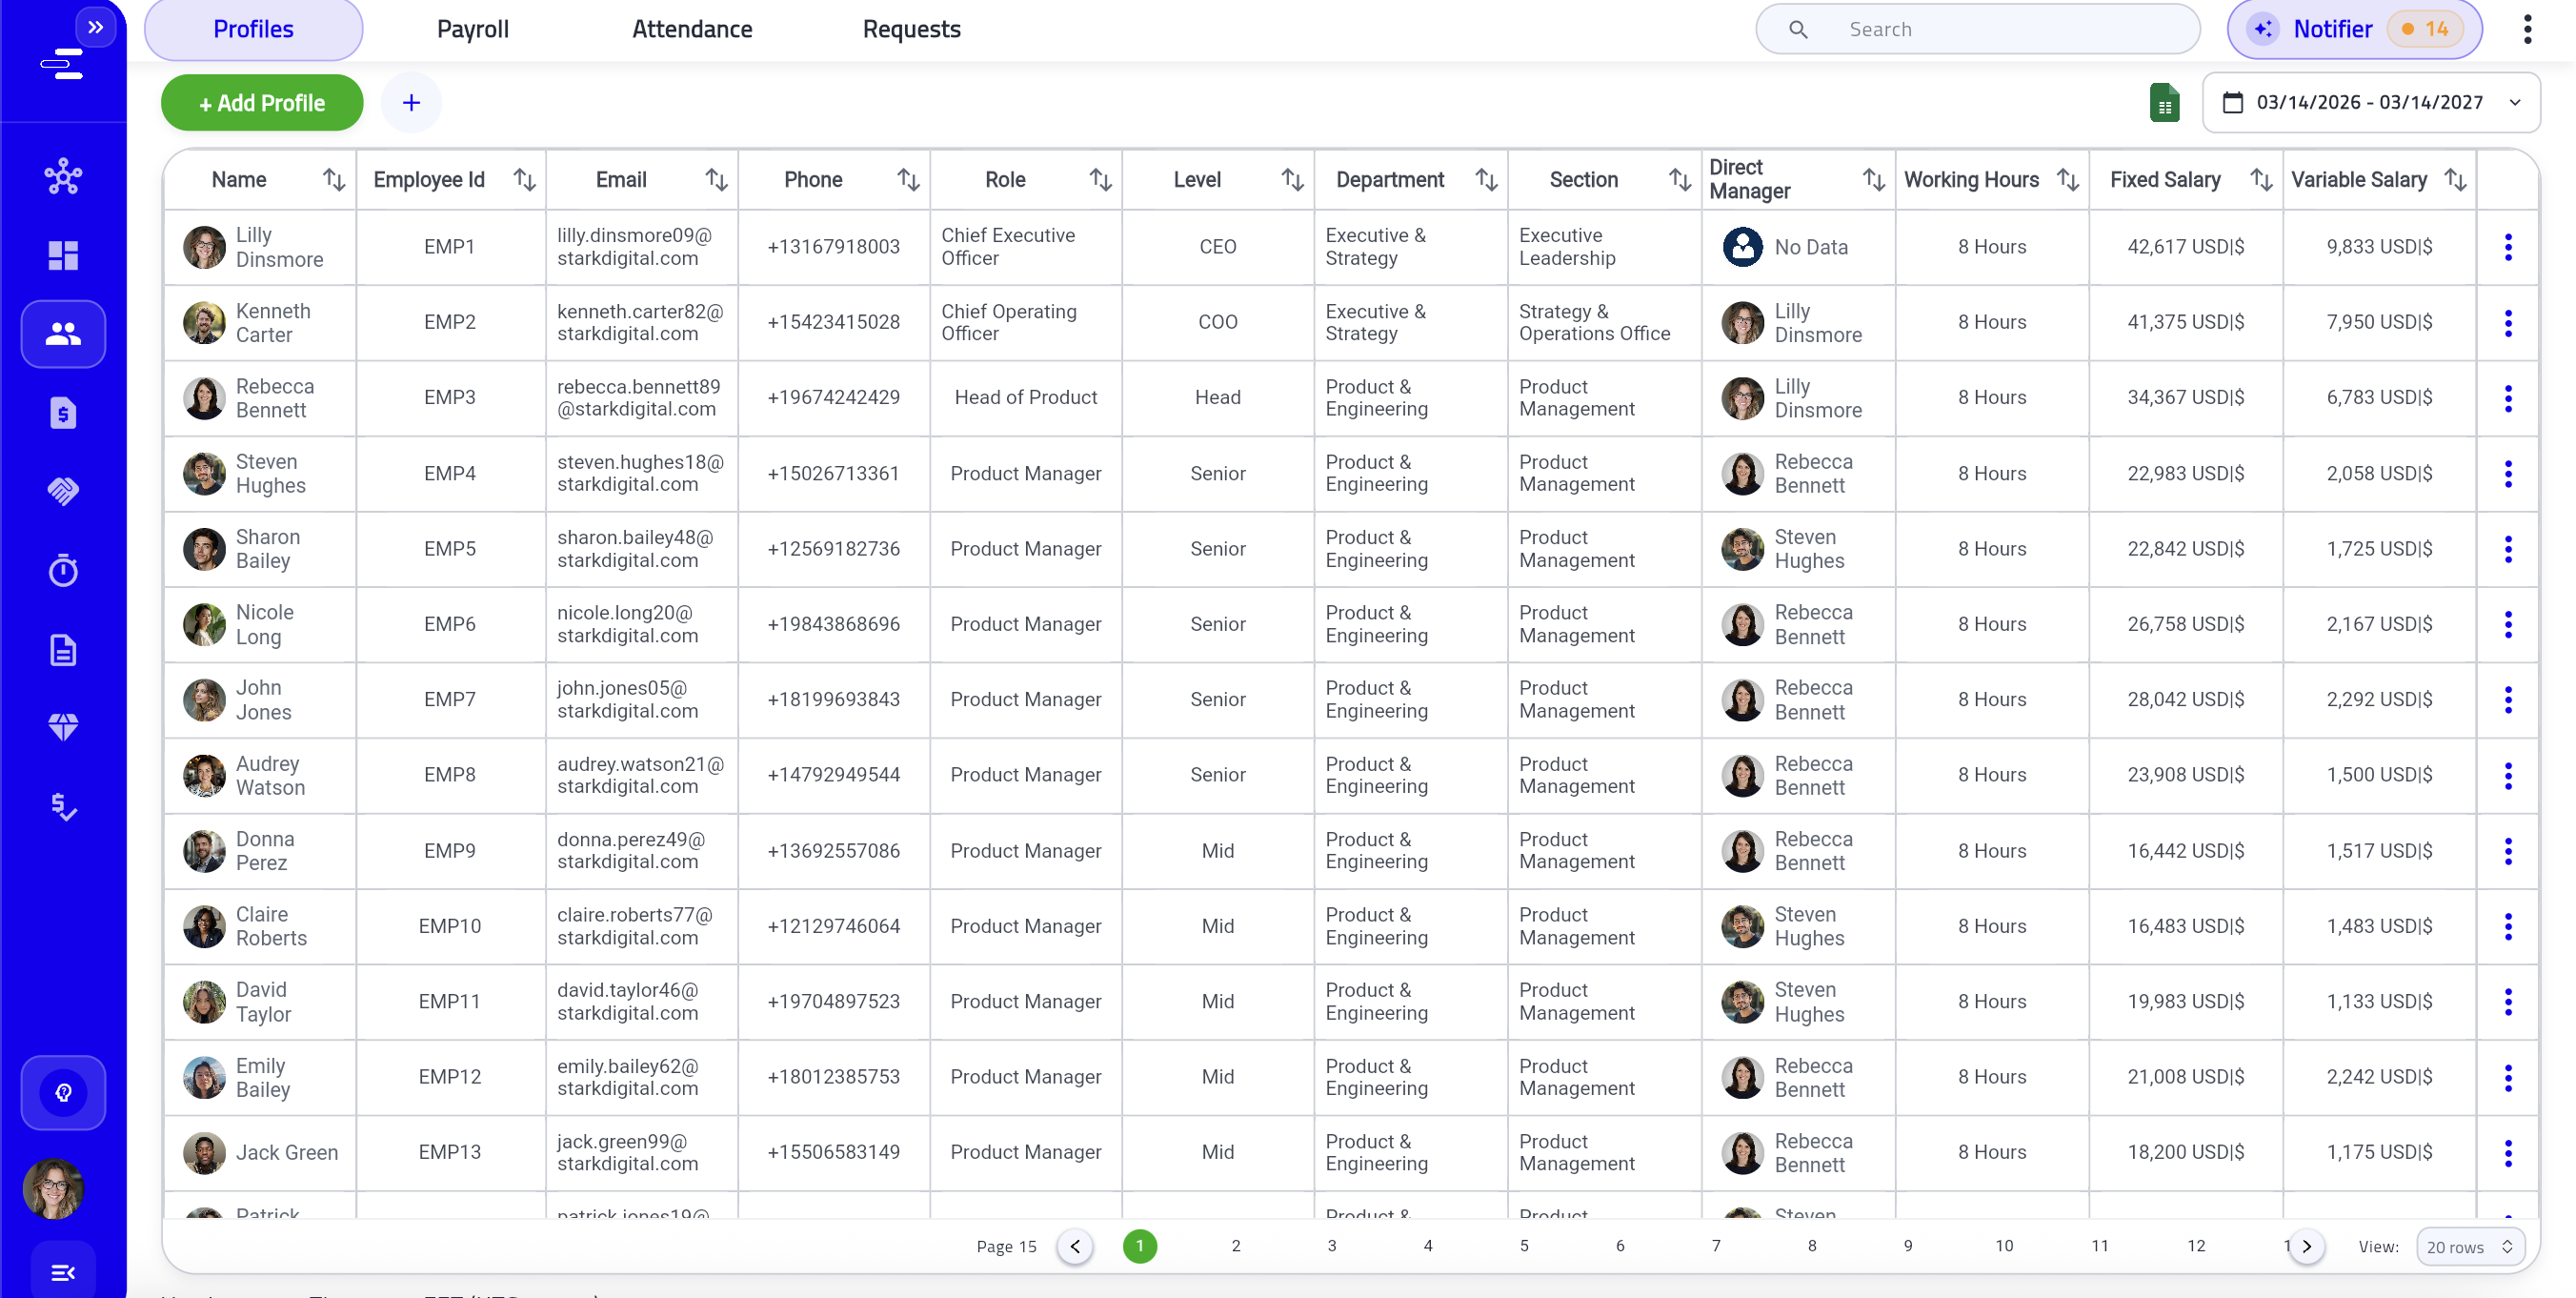Select the dashboard grid icon in sidebar
Screen dimensions: 2576x1298
point(63,256)
